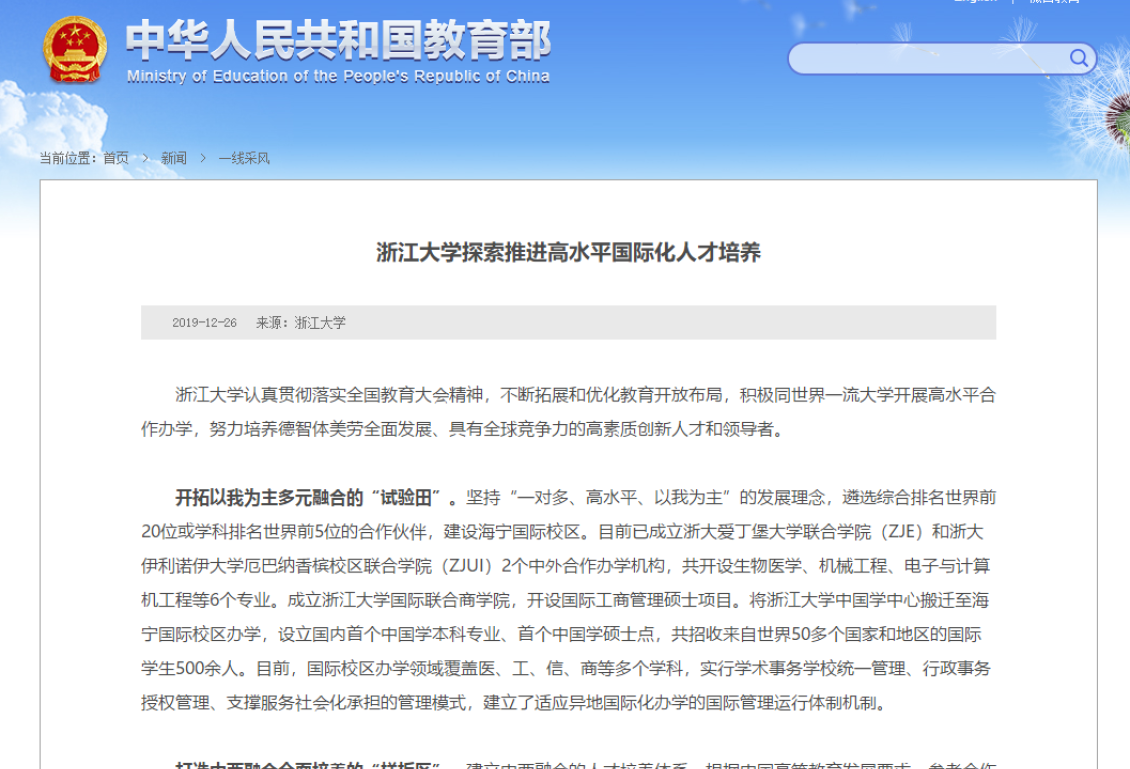1130x769 pixels.
Task: Click the 中华人民共和国教育部 site title
Action: point(339,40)
